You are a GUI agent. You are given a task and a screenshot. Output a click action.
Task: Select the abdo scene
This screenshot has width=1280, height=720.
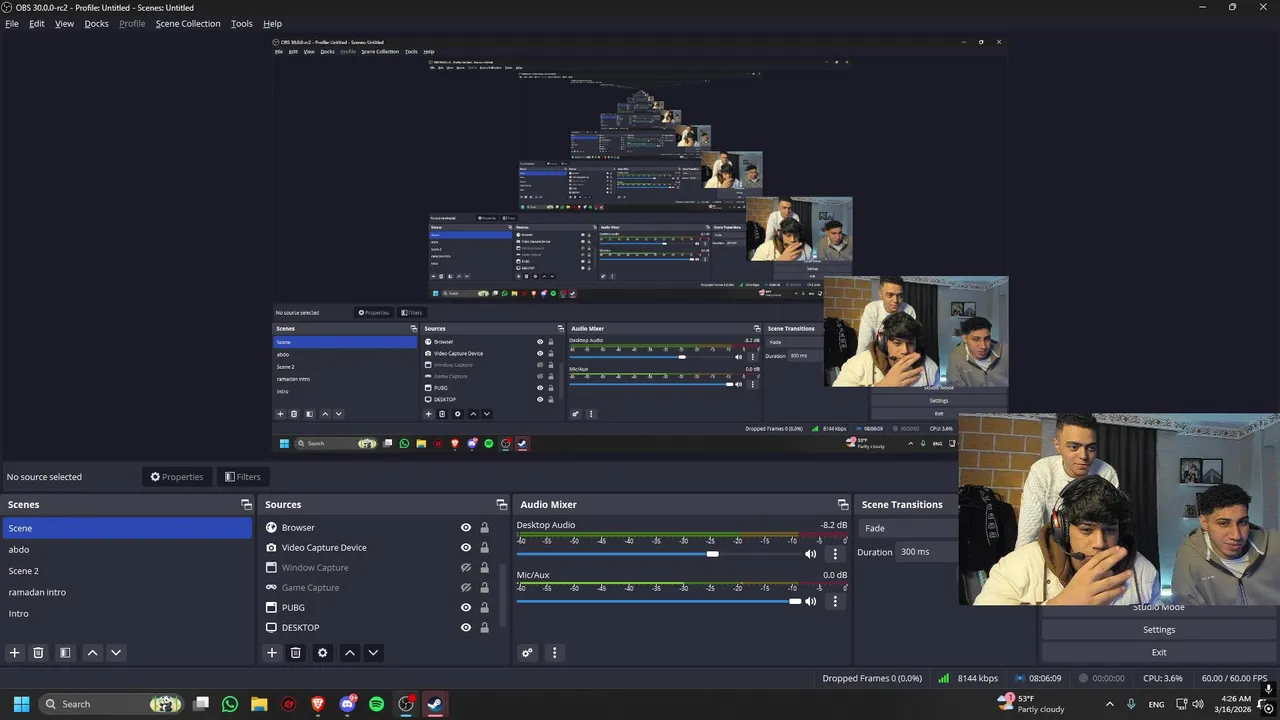point(127,549)
